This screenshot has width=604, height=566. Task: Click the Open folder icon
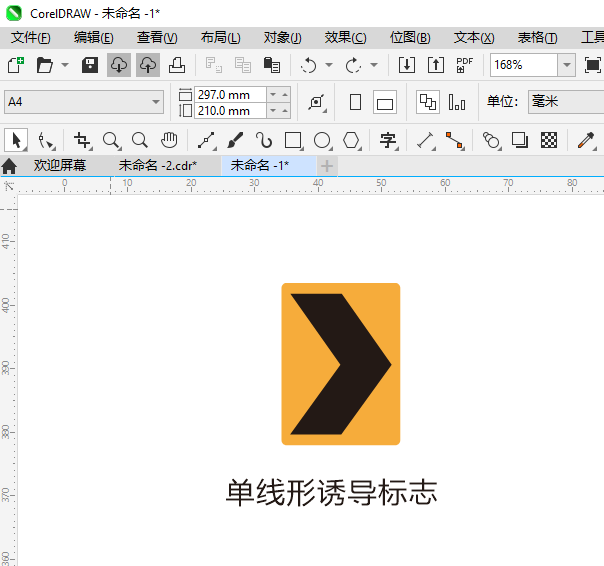pyautogui.click(x=44, y=65)
